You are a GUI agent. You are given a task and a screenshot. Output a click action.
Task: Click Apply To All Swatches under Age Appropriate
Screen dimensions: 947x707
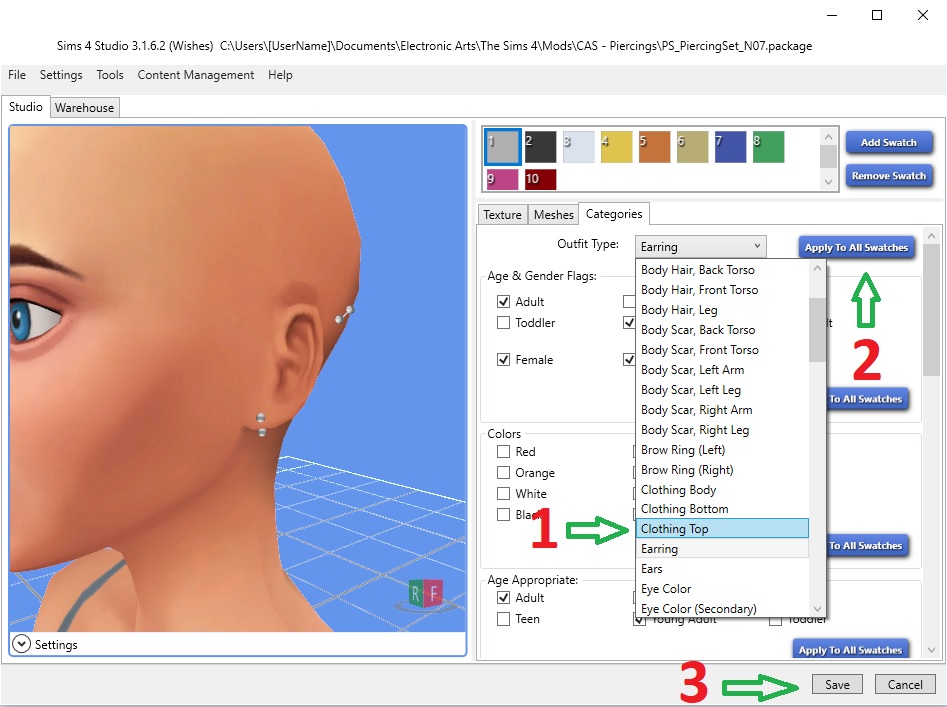(850, 650)
